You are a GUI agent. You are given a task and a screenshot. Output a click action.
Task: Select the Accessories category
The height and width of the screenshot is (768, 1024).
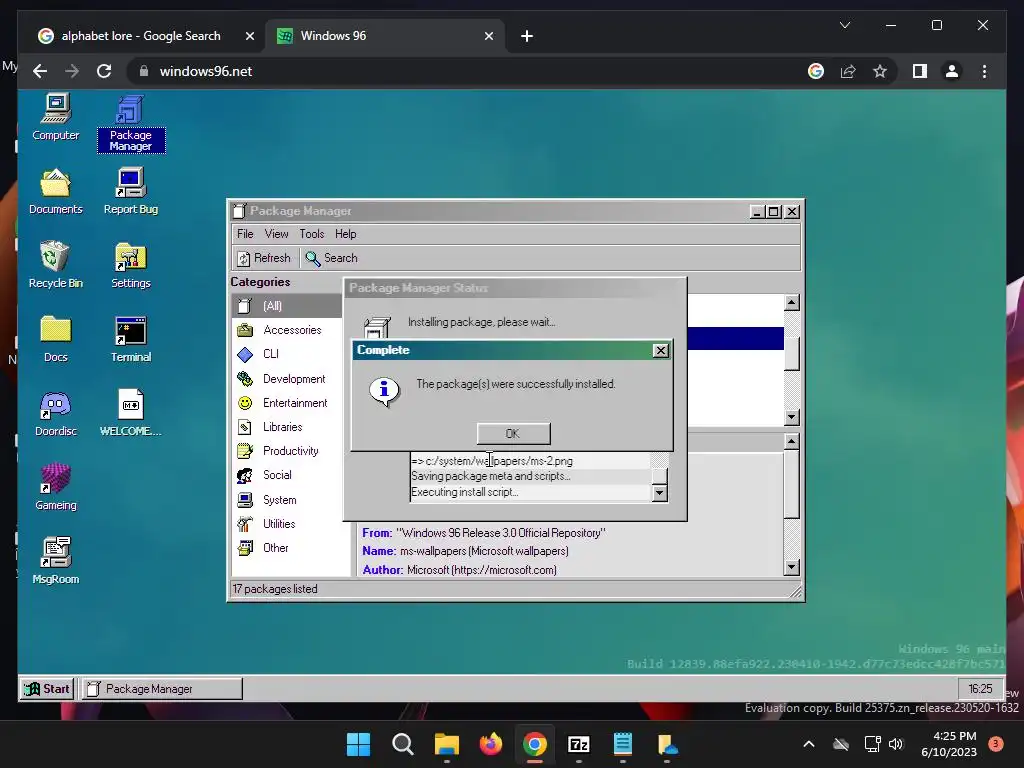287,330
